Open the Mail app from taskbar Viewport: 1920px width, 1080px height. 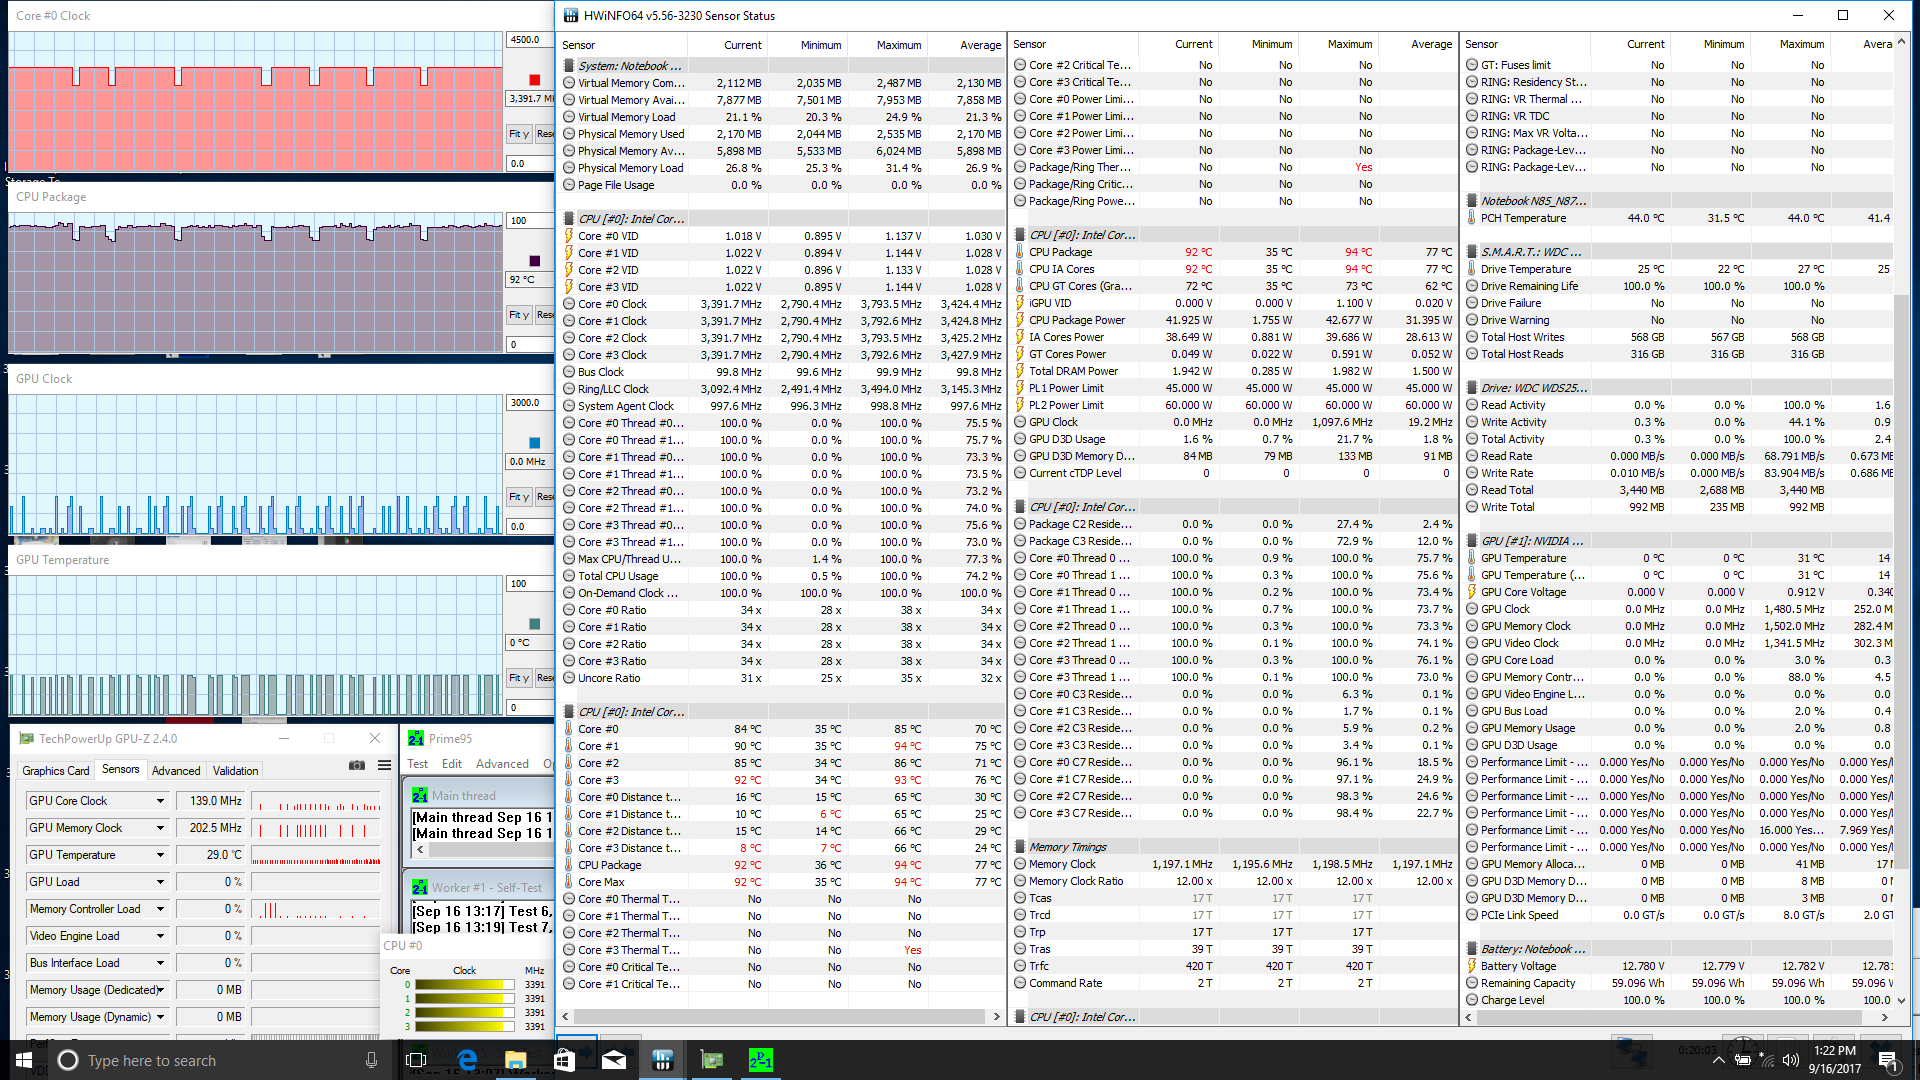click(614, 1060)
